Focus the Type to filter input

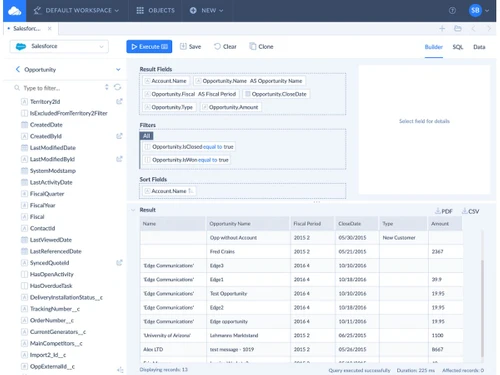tap(62, 88)
